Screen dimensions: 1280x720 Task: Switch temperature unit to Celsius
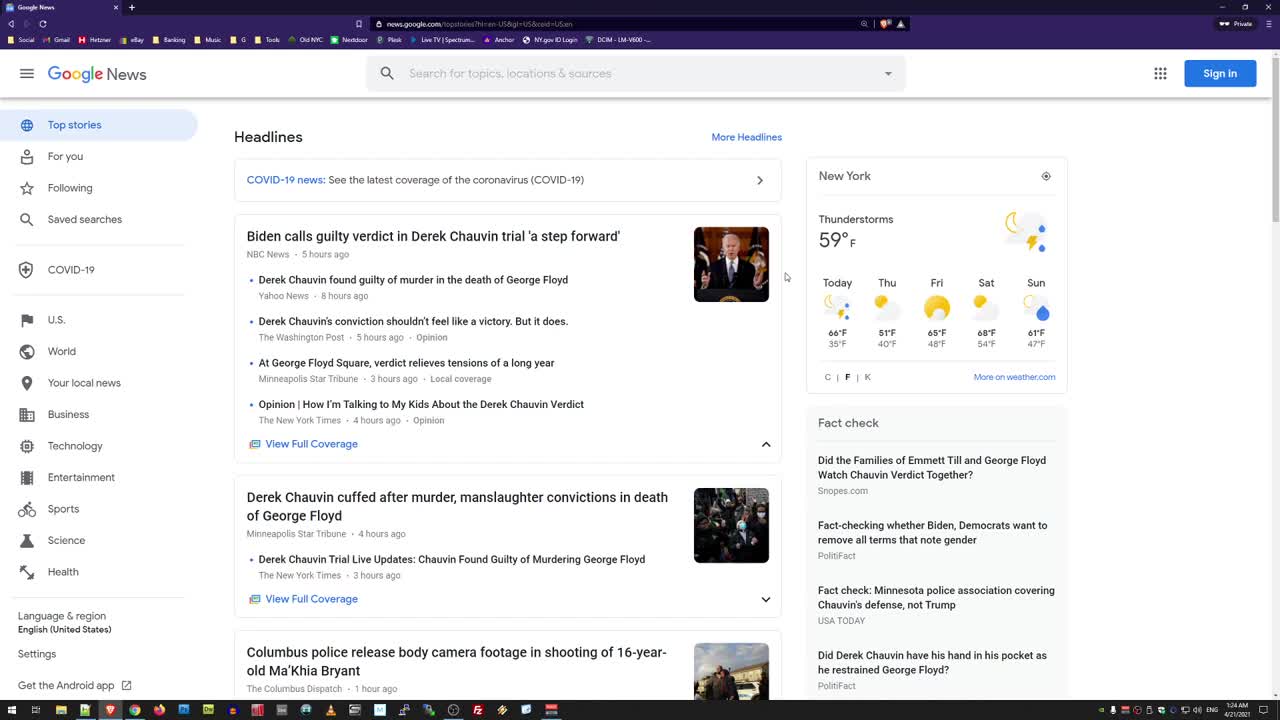click(x=828, y=377)
